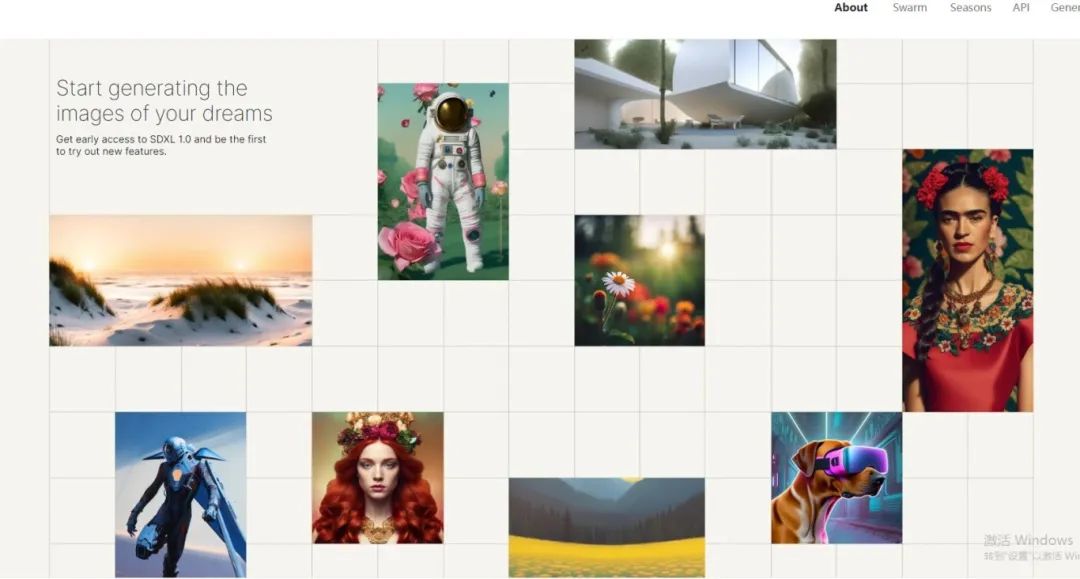This screenshot has width=1080, height=579.
Task: Open the Swarm nav item
Action: pyautogui.click(x=909, y=8)
